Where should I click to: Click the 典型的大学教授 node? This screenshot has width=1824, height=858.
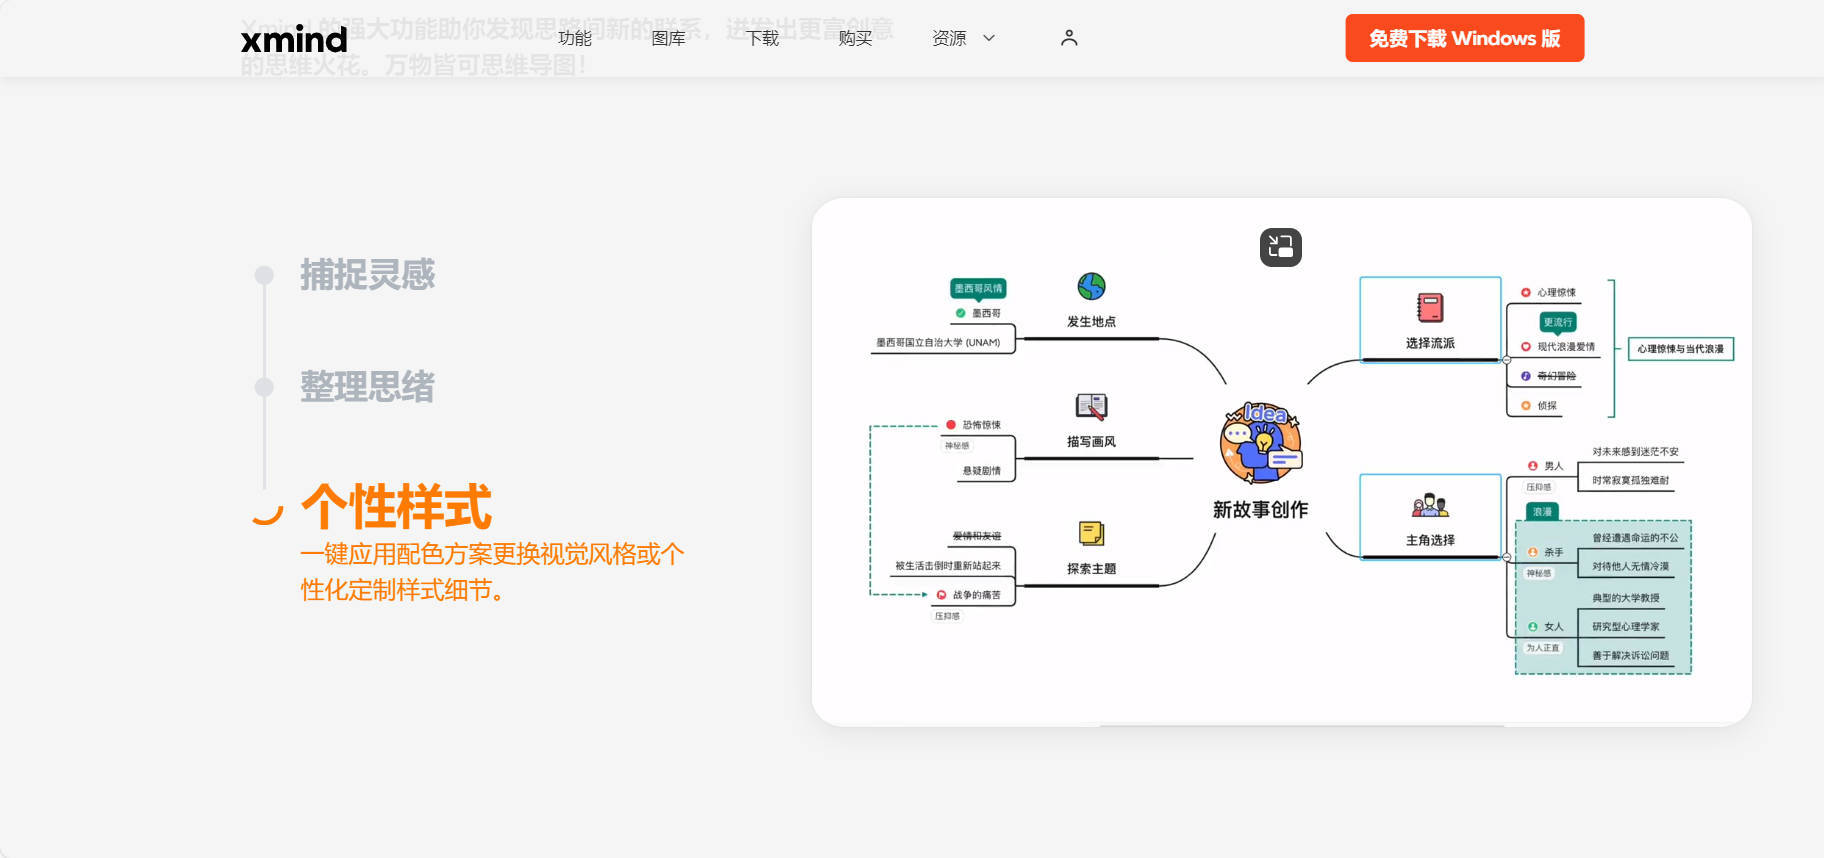pos(1626,598)
